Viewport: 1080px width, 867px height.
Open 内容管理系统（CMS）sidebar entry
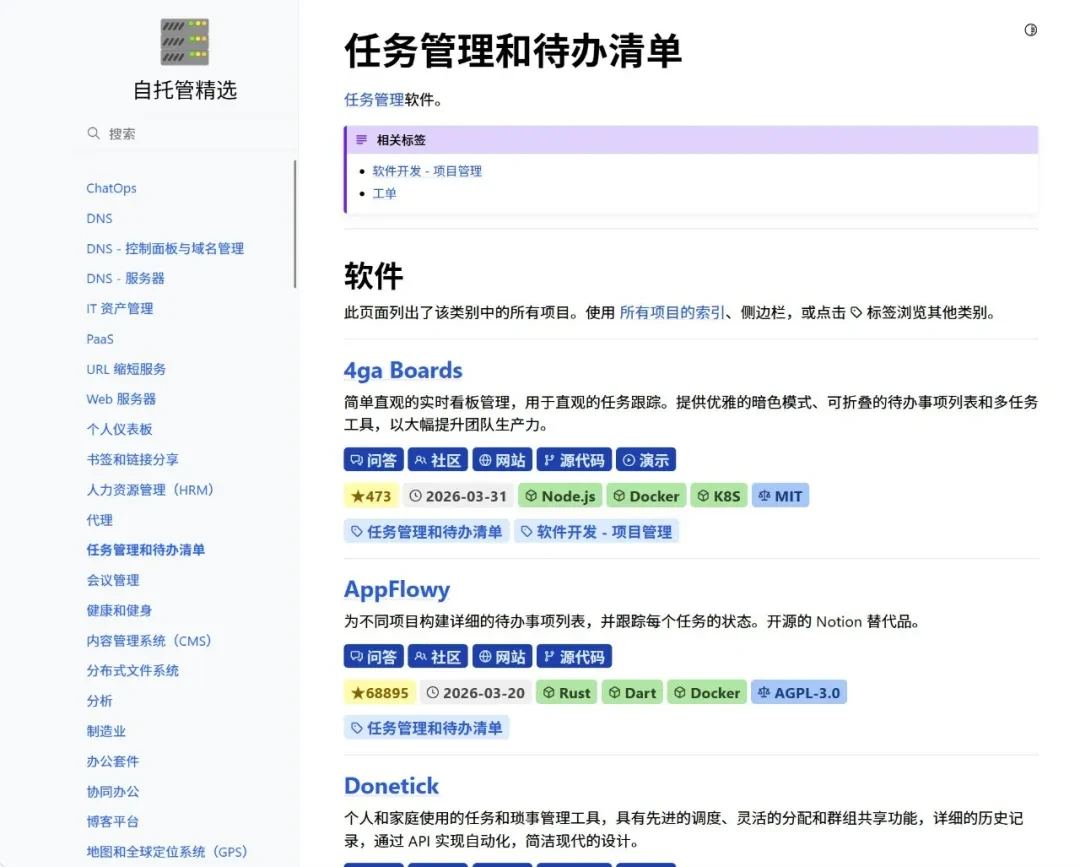149,640
